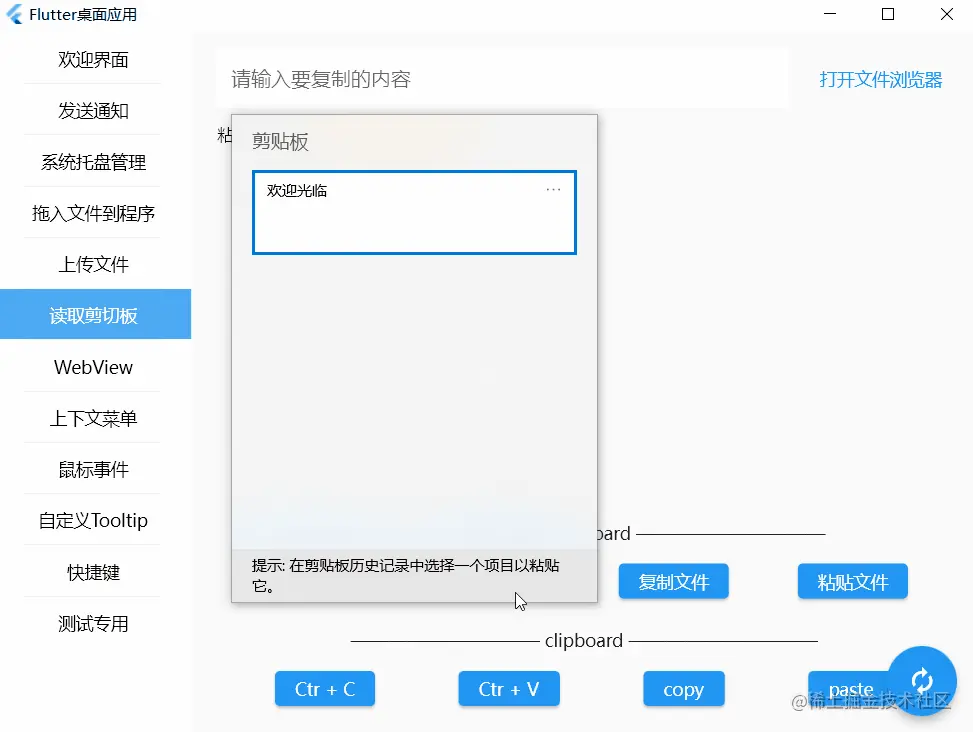Click the 剪贴板 popup title
Image resolution: width=973 pixels, height=732 pixels.
click(x=280, y=141)
